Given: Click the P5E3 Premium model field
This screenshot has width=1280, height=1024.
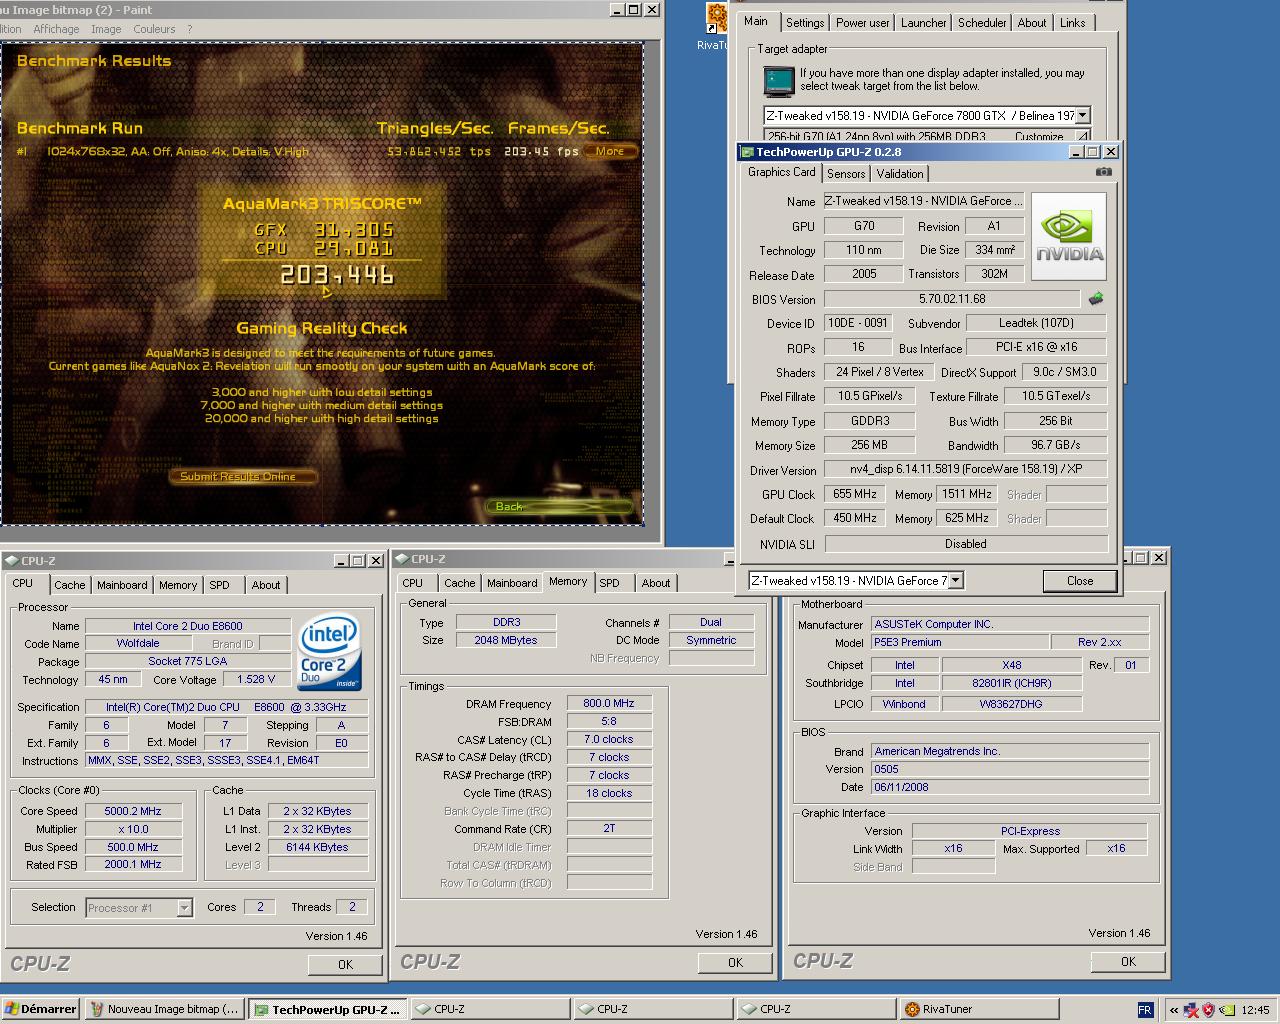Looking at the screenshot, I should click(x=960, y=642).
